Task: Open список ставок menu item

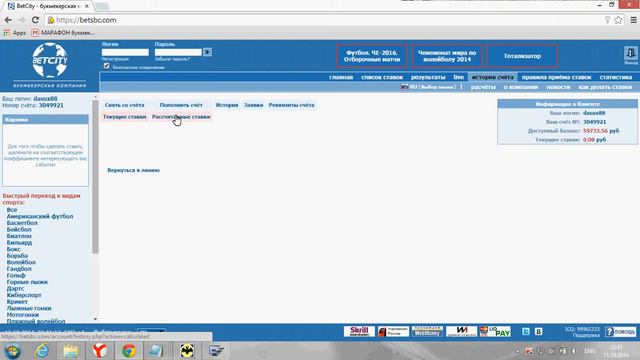Action: pyautogui.click(x=382, y=77)
